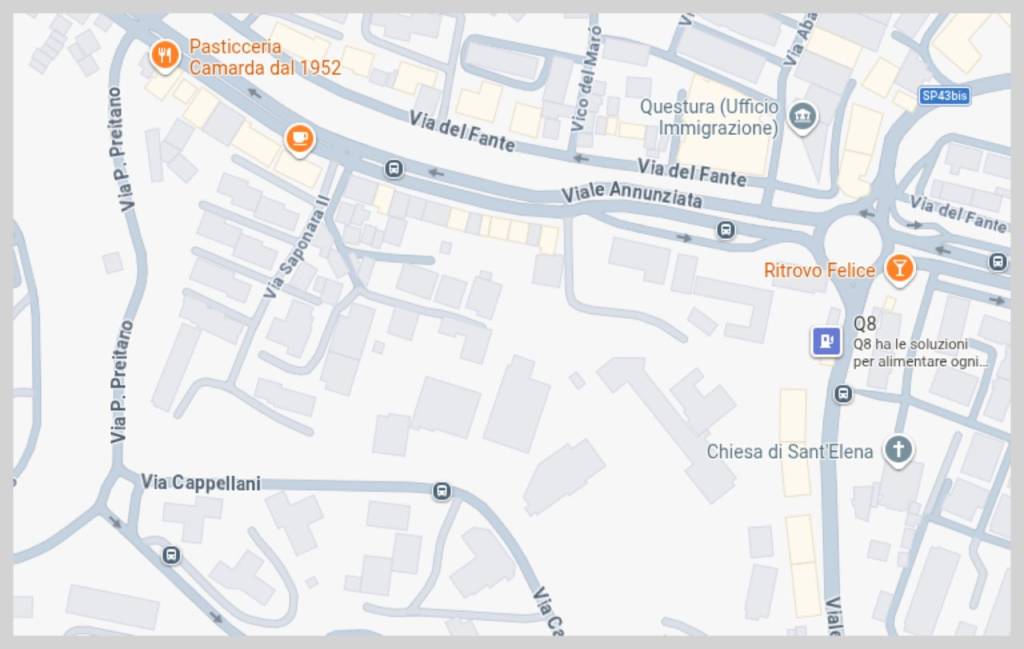
Task: Click bus stop at bottom-left near Via Cappellani
Action: click(x=171, y=556)
